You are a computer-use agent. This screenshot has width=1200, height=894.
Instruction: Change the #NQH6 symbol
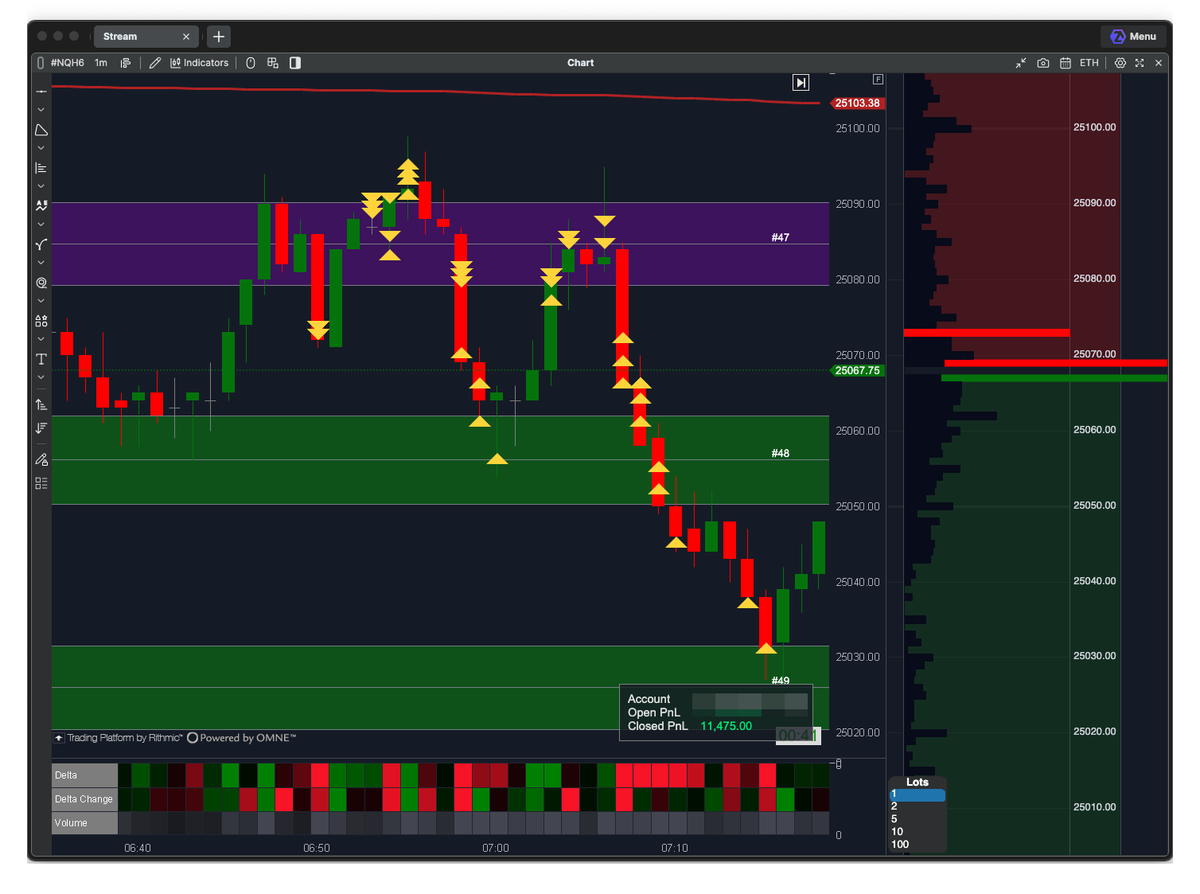(x=67, y=63)
